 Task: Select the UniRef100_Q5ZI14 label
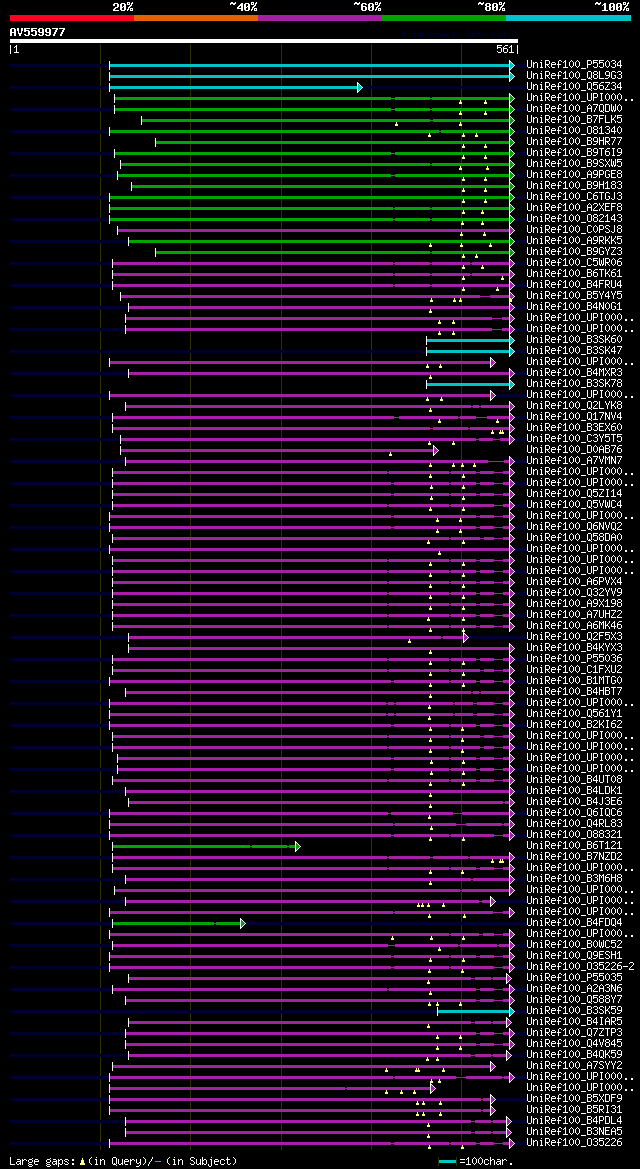(x=574, y=494)
